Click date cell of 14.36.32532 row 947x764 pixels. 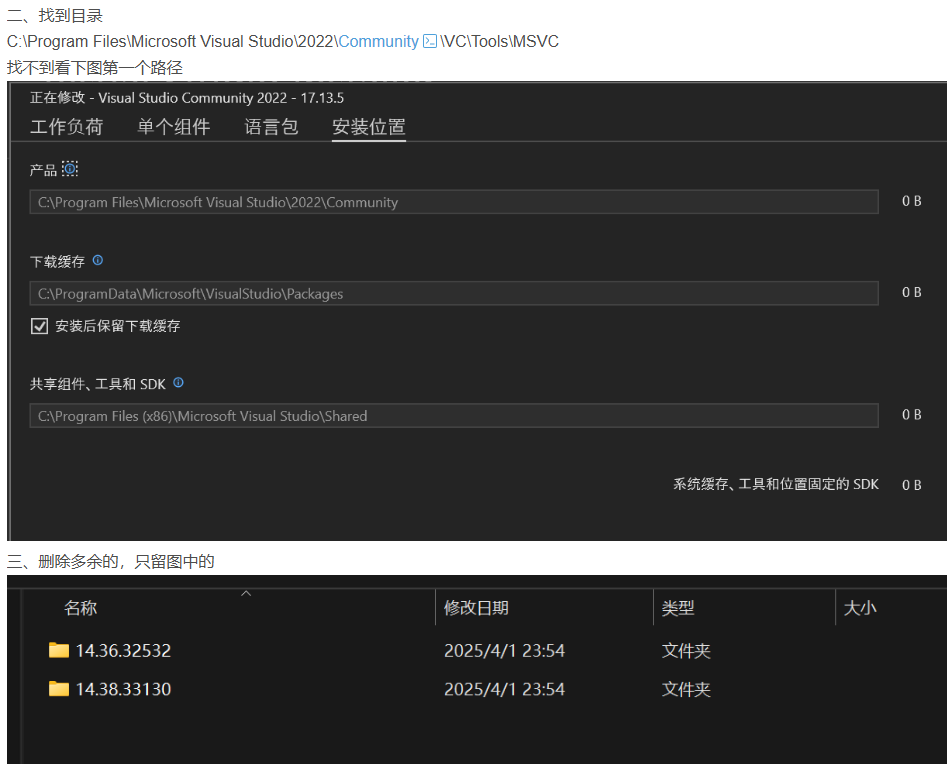click(x=504, y=650)
